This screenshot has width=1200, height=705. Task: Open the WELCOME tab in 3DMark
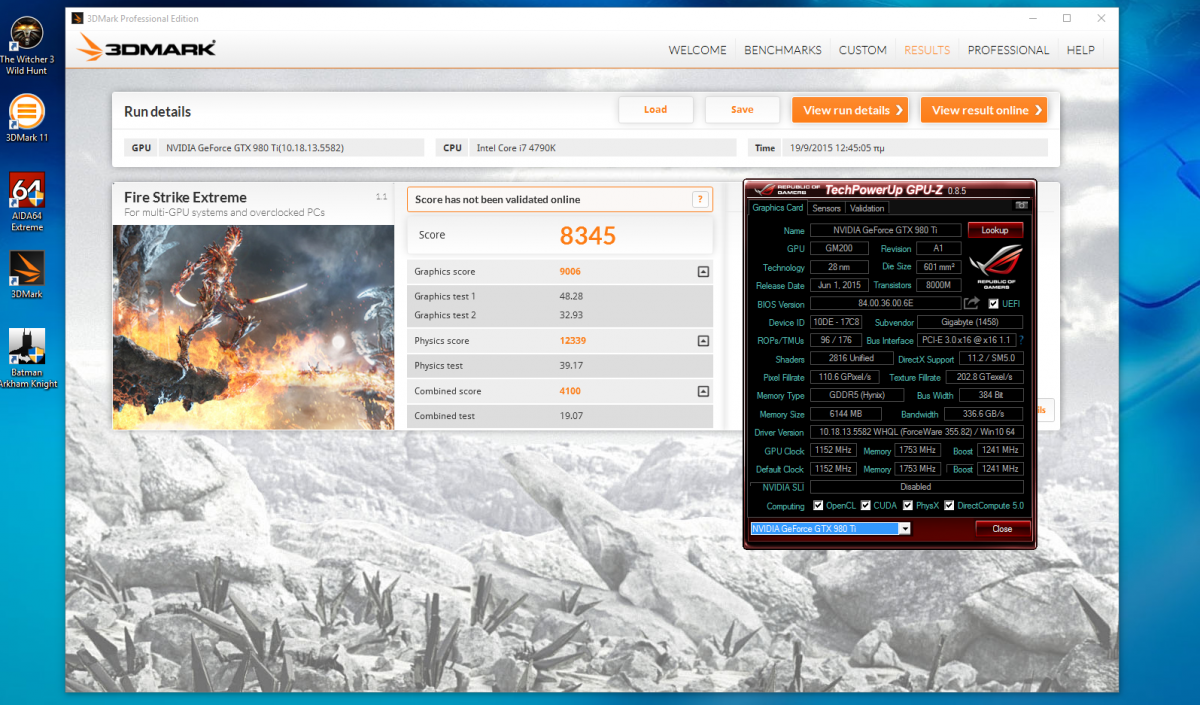click(x=698, y=50)
